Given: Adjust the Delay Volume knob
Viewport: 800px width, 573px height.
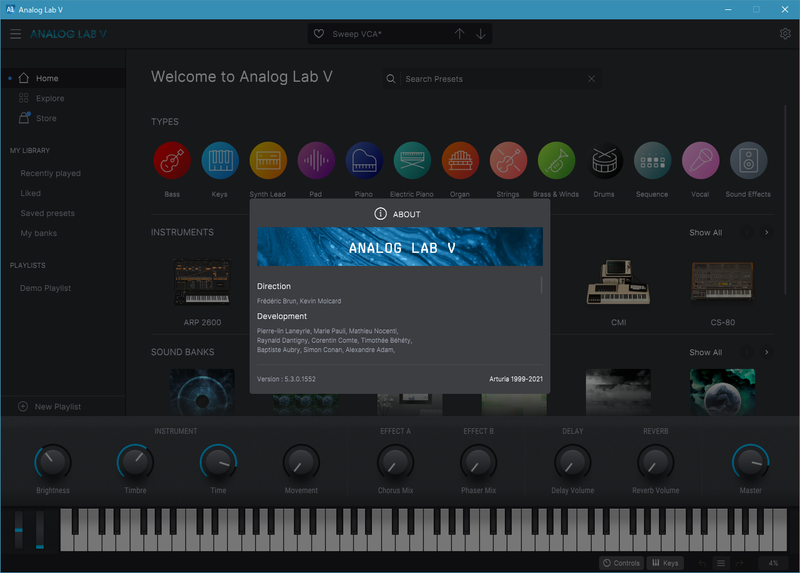Looking at the screenshot, I should 572,462.
